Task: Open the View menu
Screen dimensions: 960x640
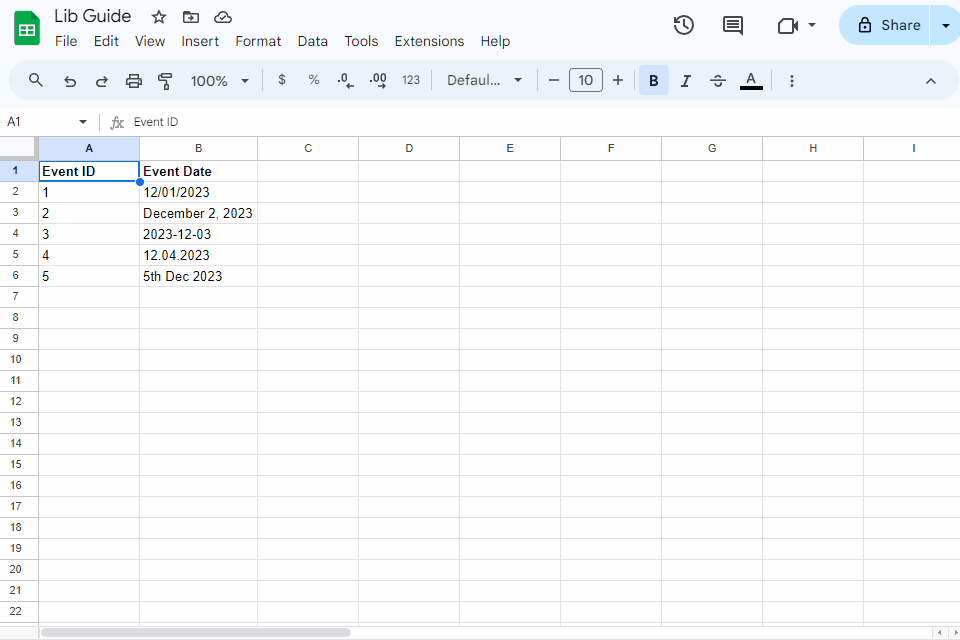Action: tap(150, 41)
